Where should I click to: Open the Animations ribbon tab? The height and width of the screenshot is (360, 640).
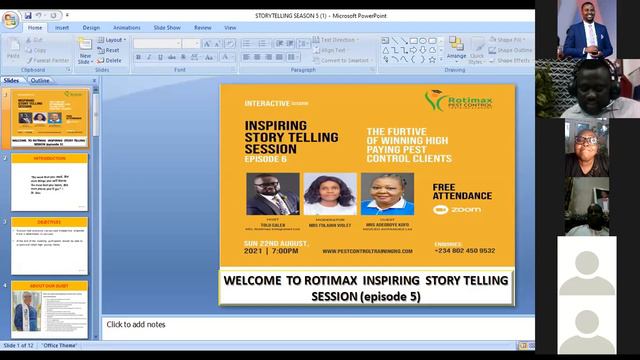127,28
